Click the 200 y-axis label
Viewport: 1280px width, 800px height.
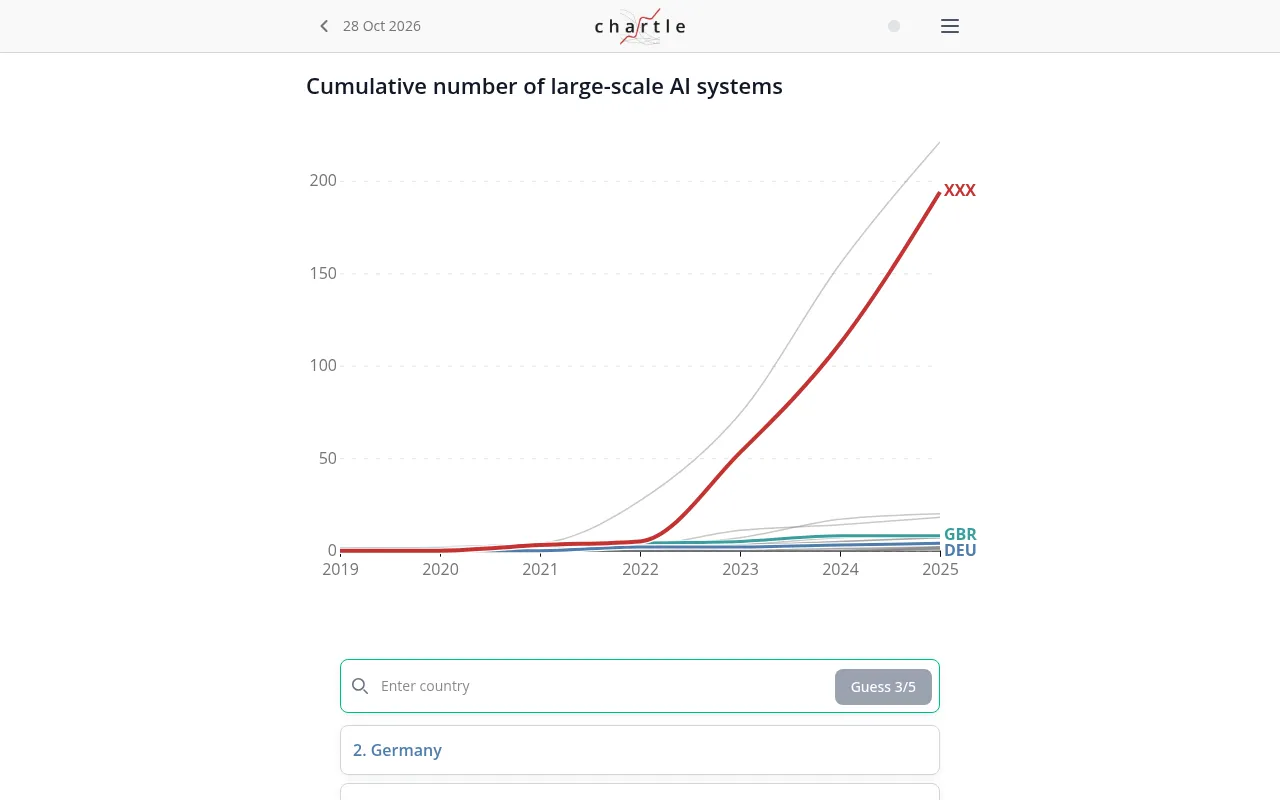point(323,181)
